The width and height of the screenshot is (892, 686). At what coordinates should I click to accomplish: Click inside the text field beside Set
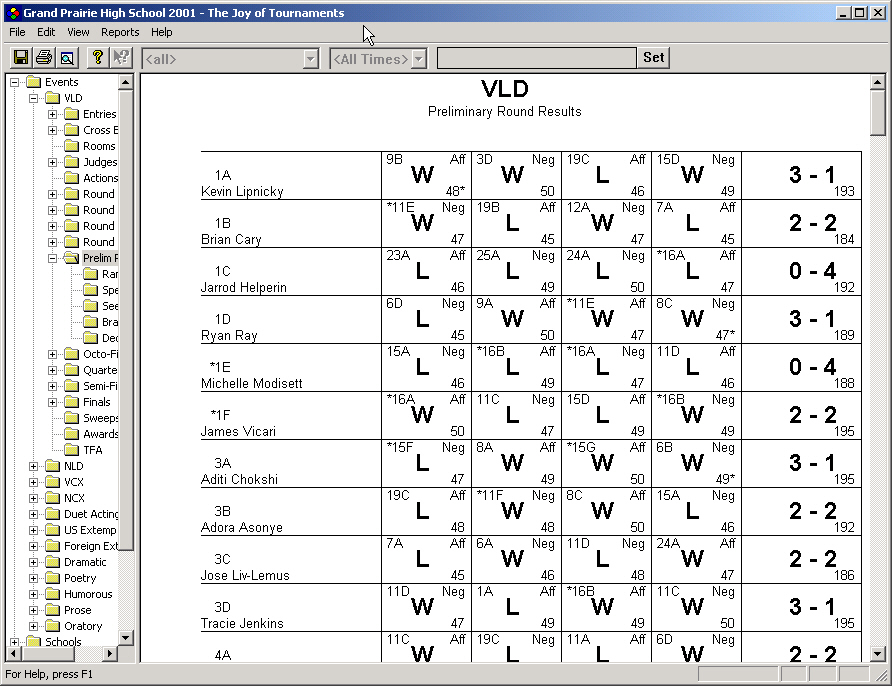[537, 58]
